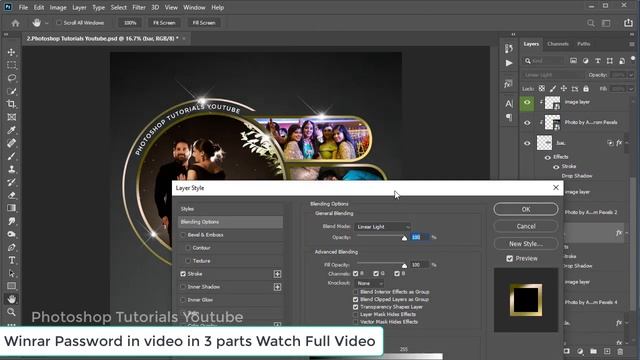Image resolution: width=640 pixels, height=360 pixels.
Task: Hide the top 'image layer' eye icon
Action: (x=527, y=102)
